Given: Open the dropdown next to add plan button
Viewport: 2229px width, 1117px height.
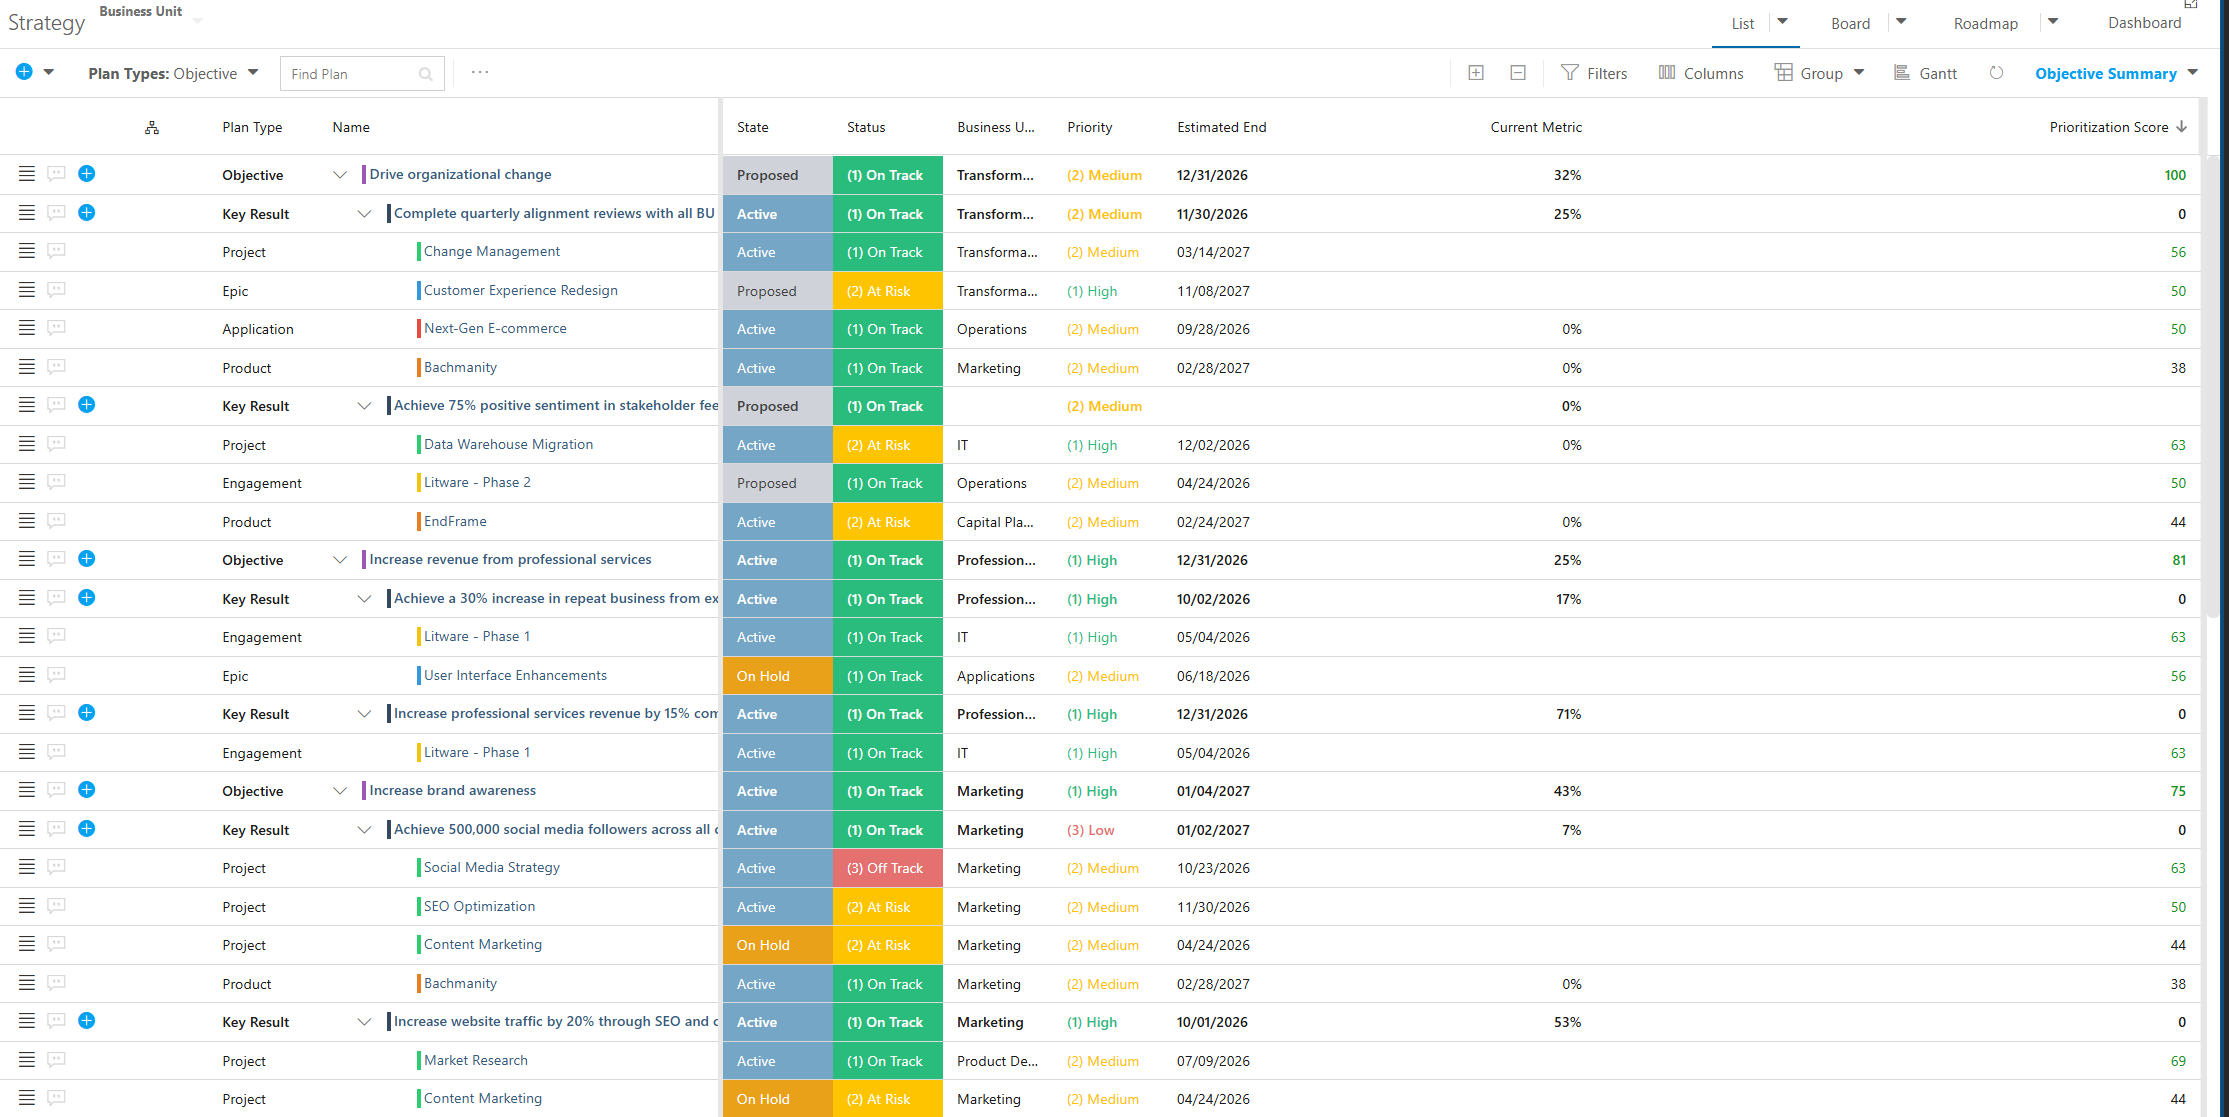Looking at the screenshot, I should pos(49,72).
